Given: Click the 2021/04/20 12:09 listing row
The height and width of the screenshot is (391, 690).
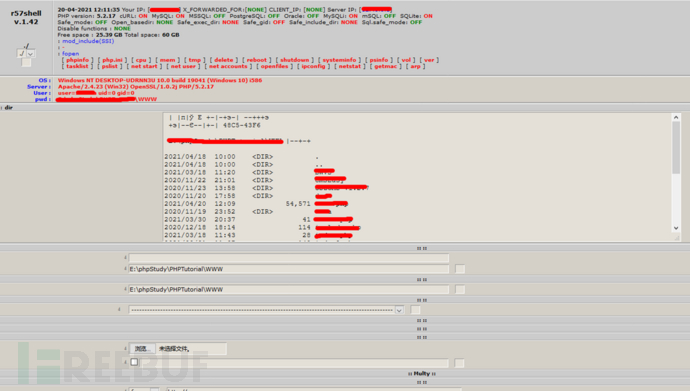Looking at the screenshot, I should coord(256,204).
